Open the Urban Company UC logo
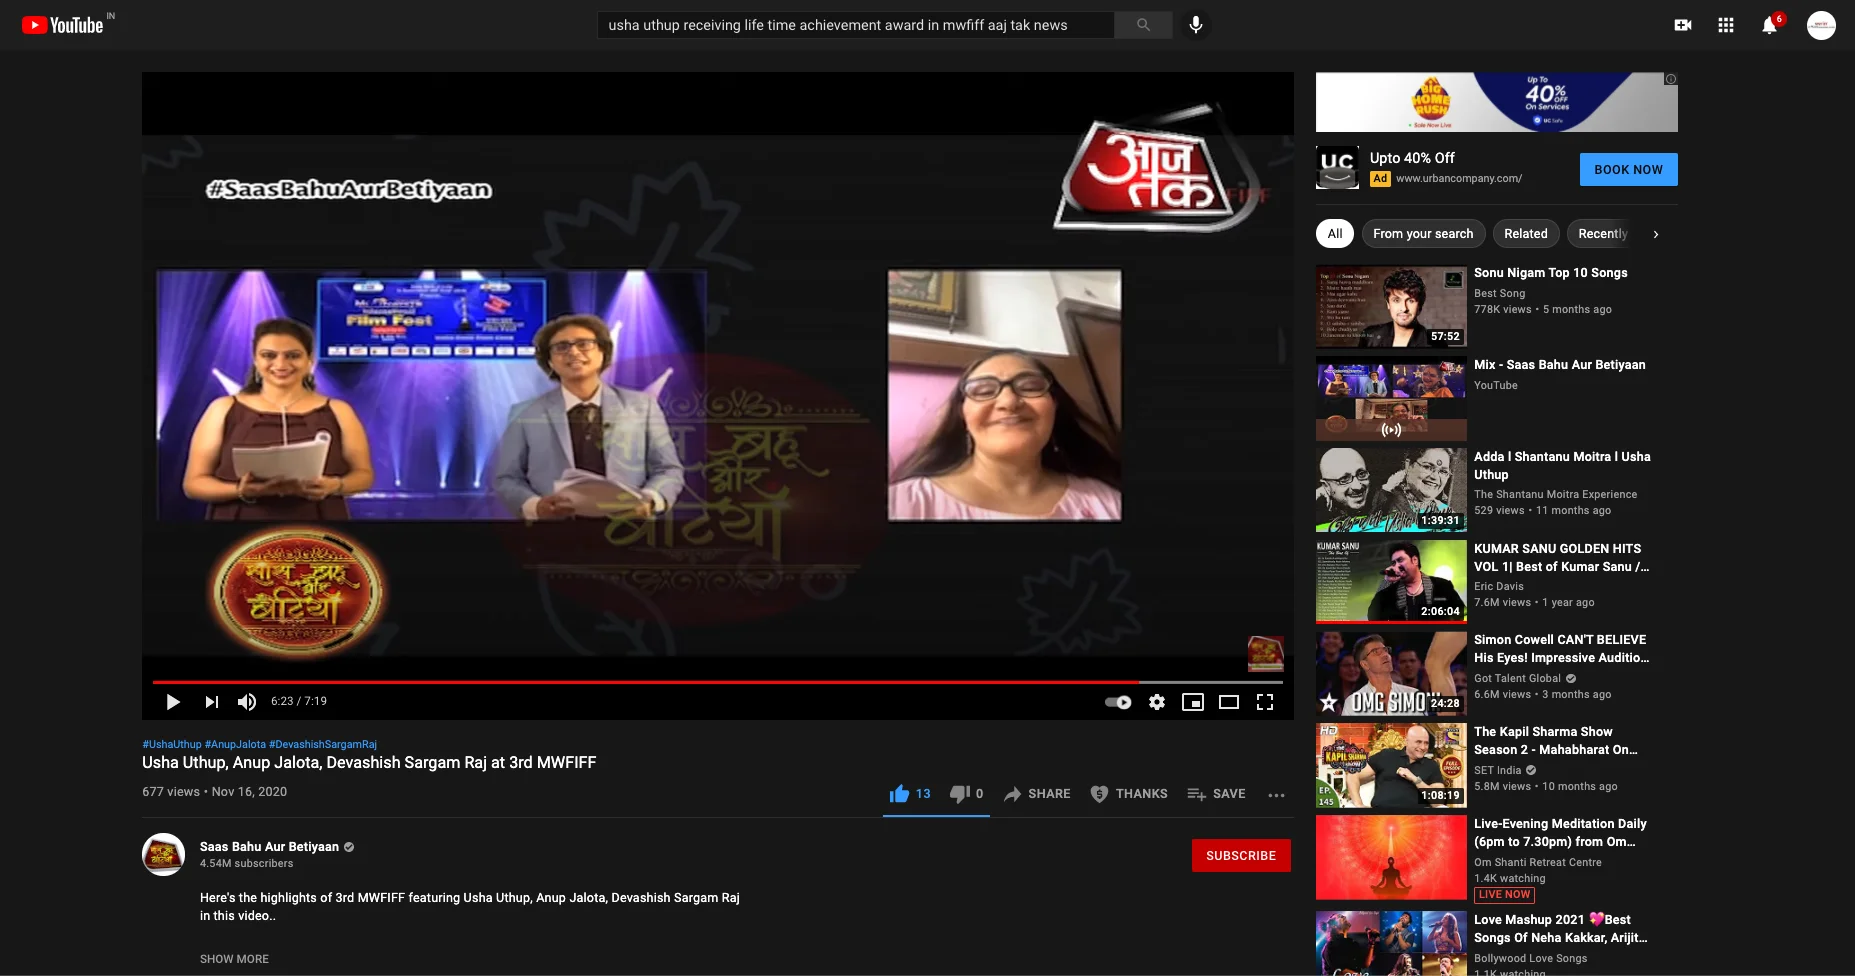Image resolution: width=1855 pixels, height=976 pixels. [x=1337, y=167]
